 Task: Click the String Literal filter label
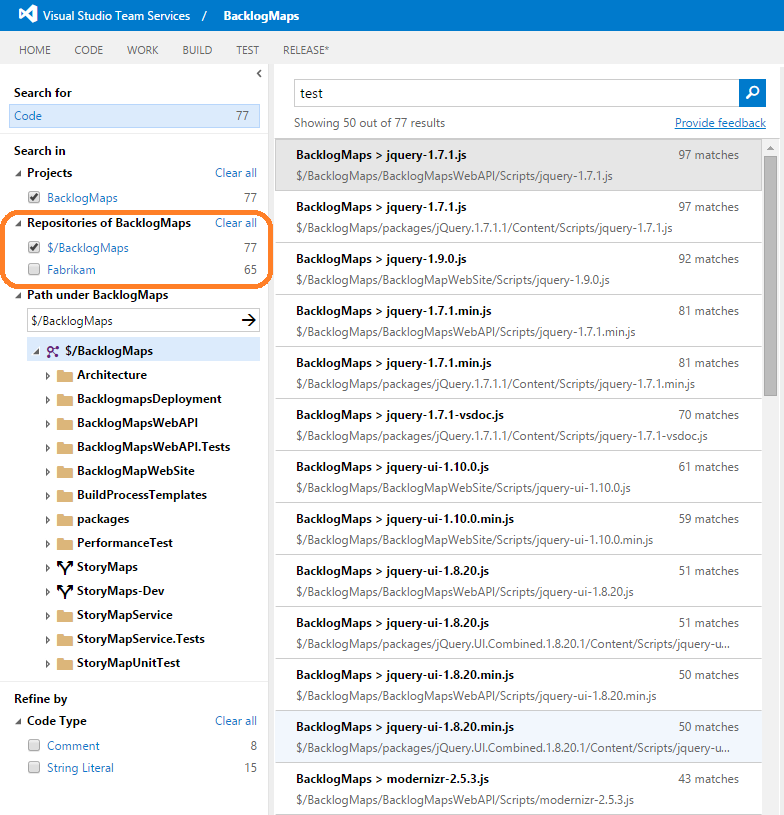[x=80, y=767]
